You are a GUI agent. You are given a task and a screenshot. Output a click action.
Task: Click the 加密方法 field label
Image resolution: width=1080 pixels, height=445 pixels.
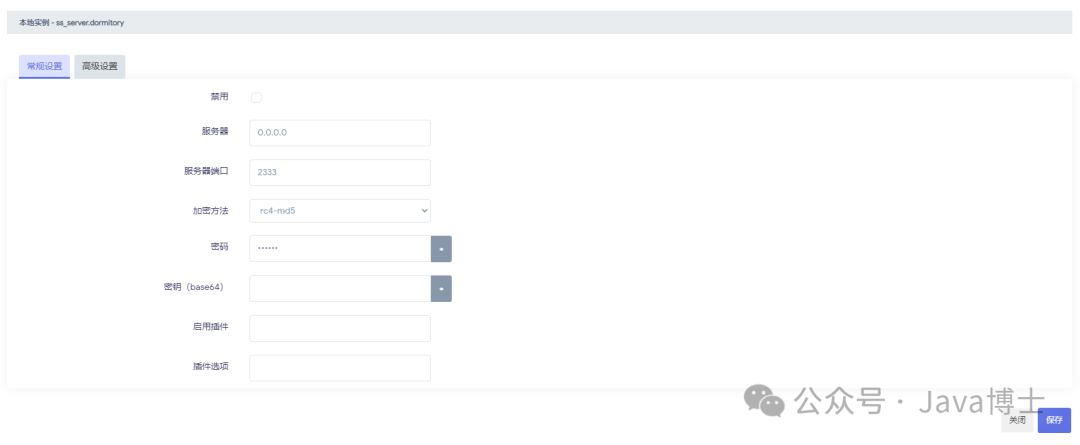(210, 211)
